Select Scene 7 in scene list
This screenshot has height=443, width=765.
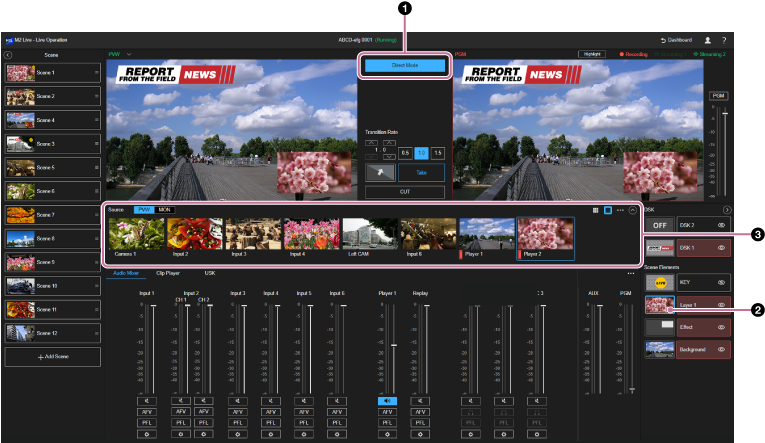click(x=53, y=215)
